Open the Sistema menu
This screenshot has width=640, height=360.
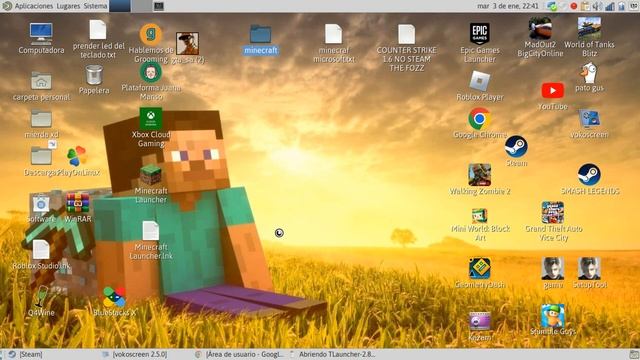pos(96,6)
